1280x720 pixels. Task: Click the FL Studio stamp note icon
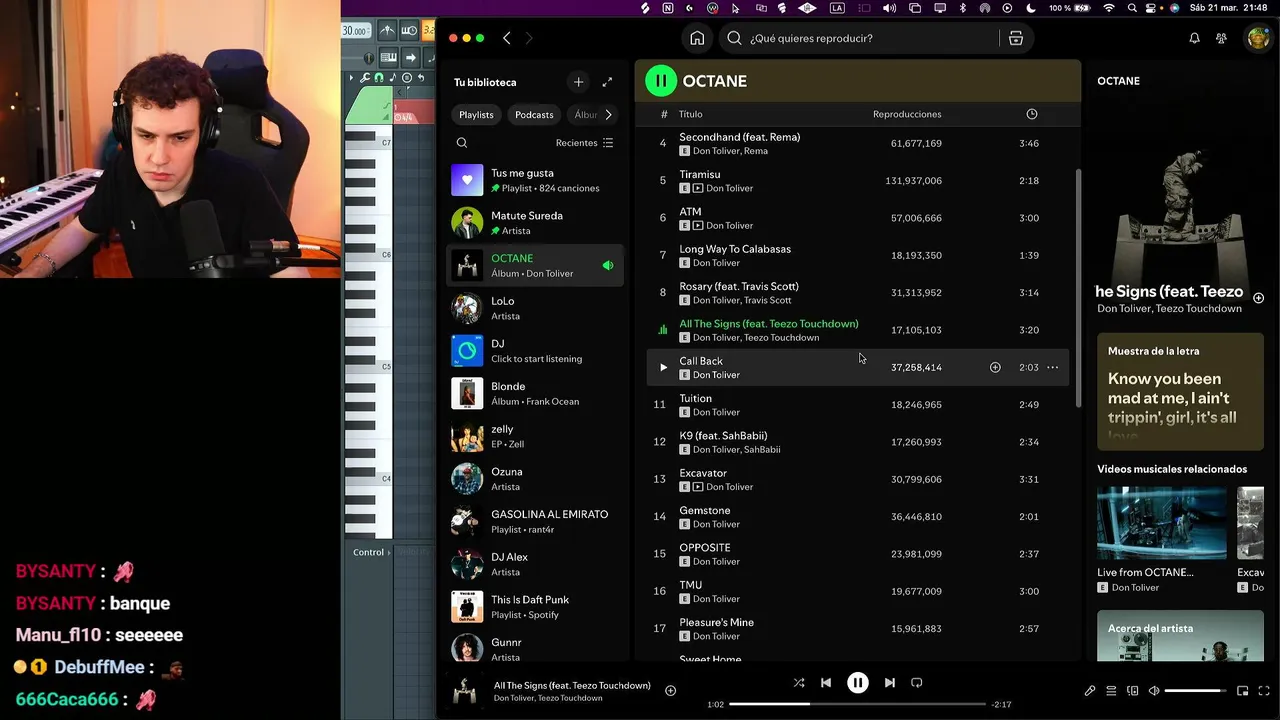[x=393, y=78]
